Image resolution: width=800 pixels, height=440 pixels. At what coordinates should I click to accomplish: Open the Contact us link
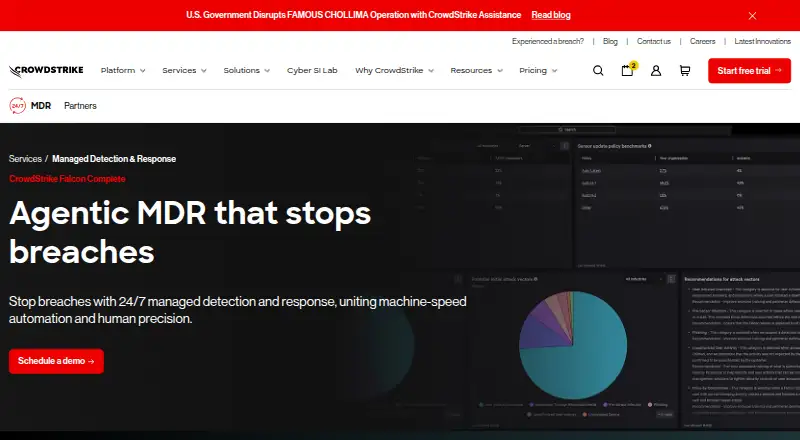pos(654,41)
